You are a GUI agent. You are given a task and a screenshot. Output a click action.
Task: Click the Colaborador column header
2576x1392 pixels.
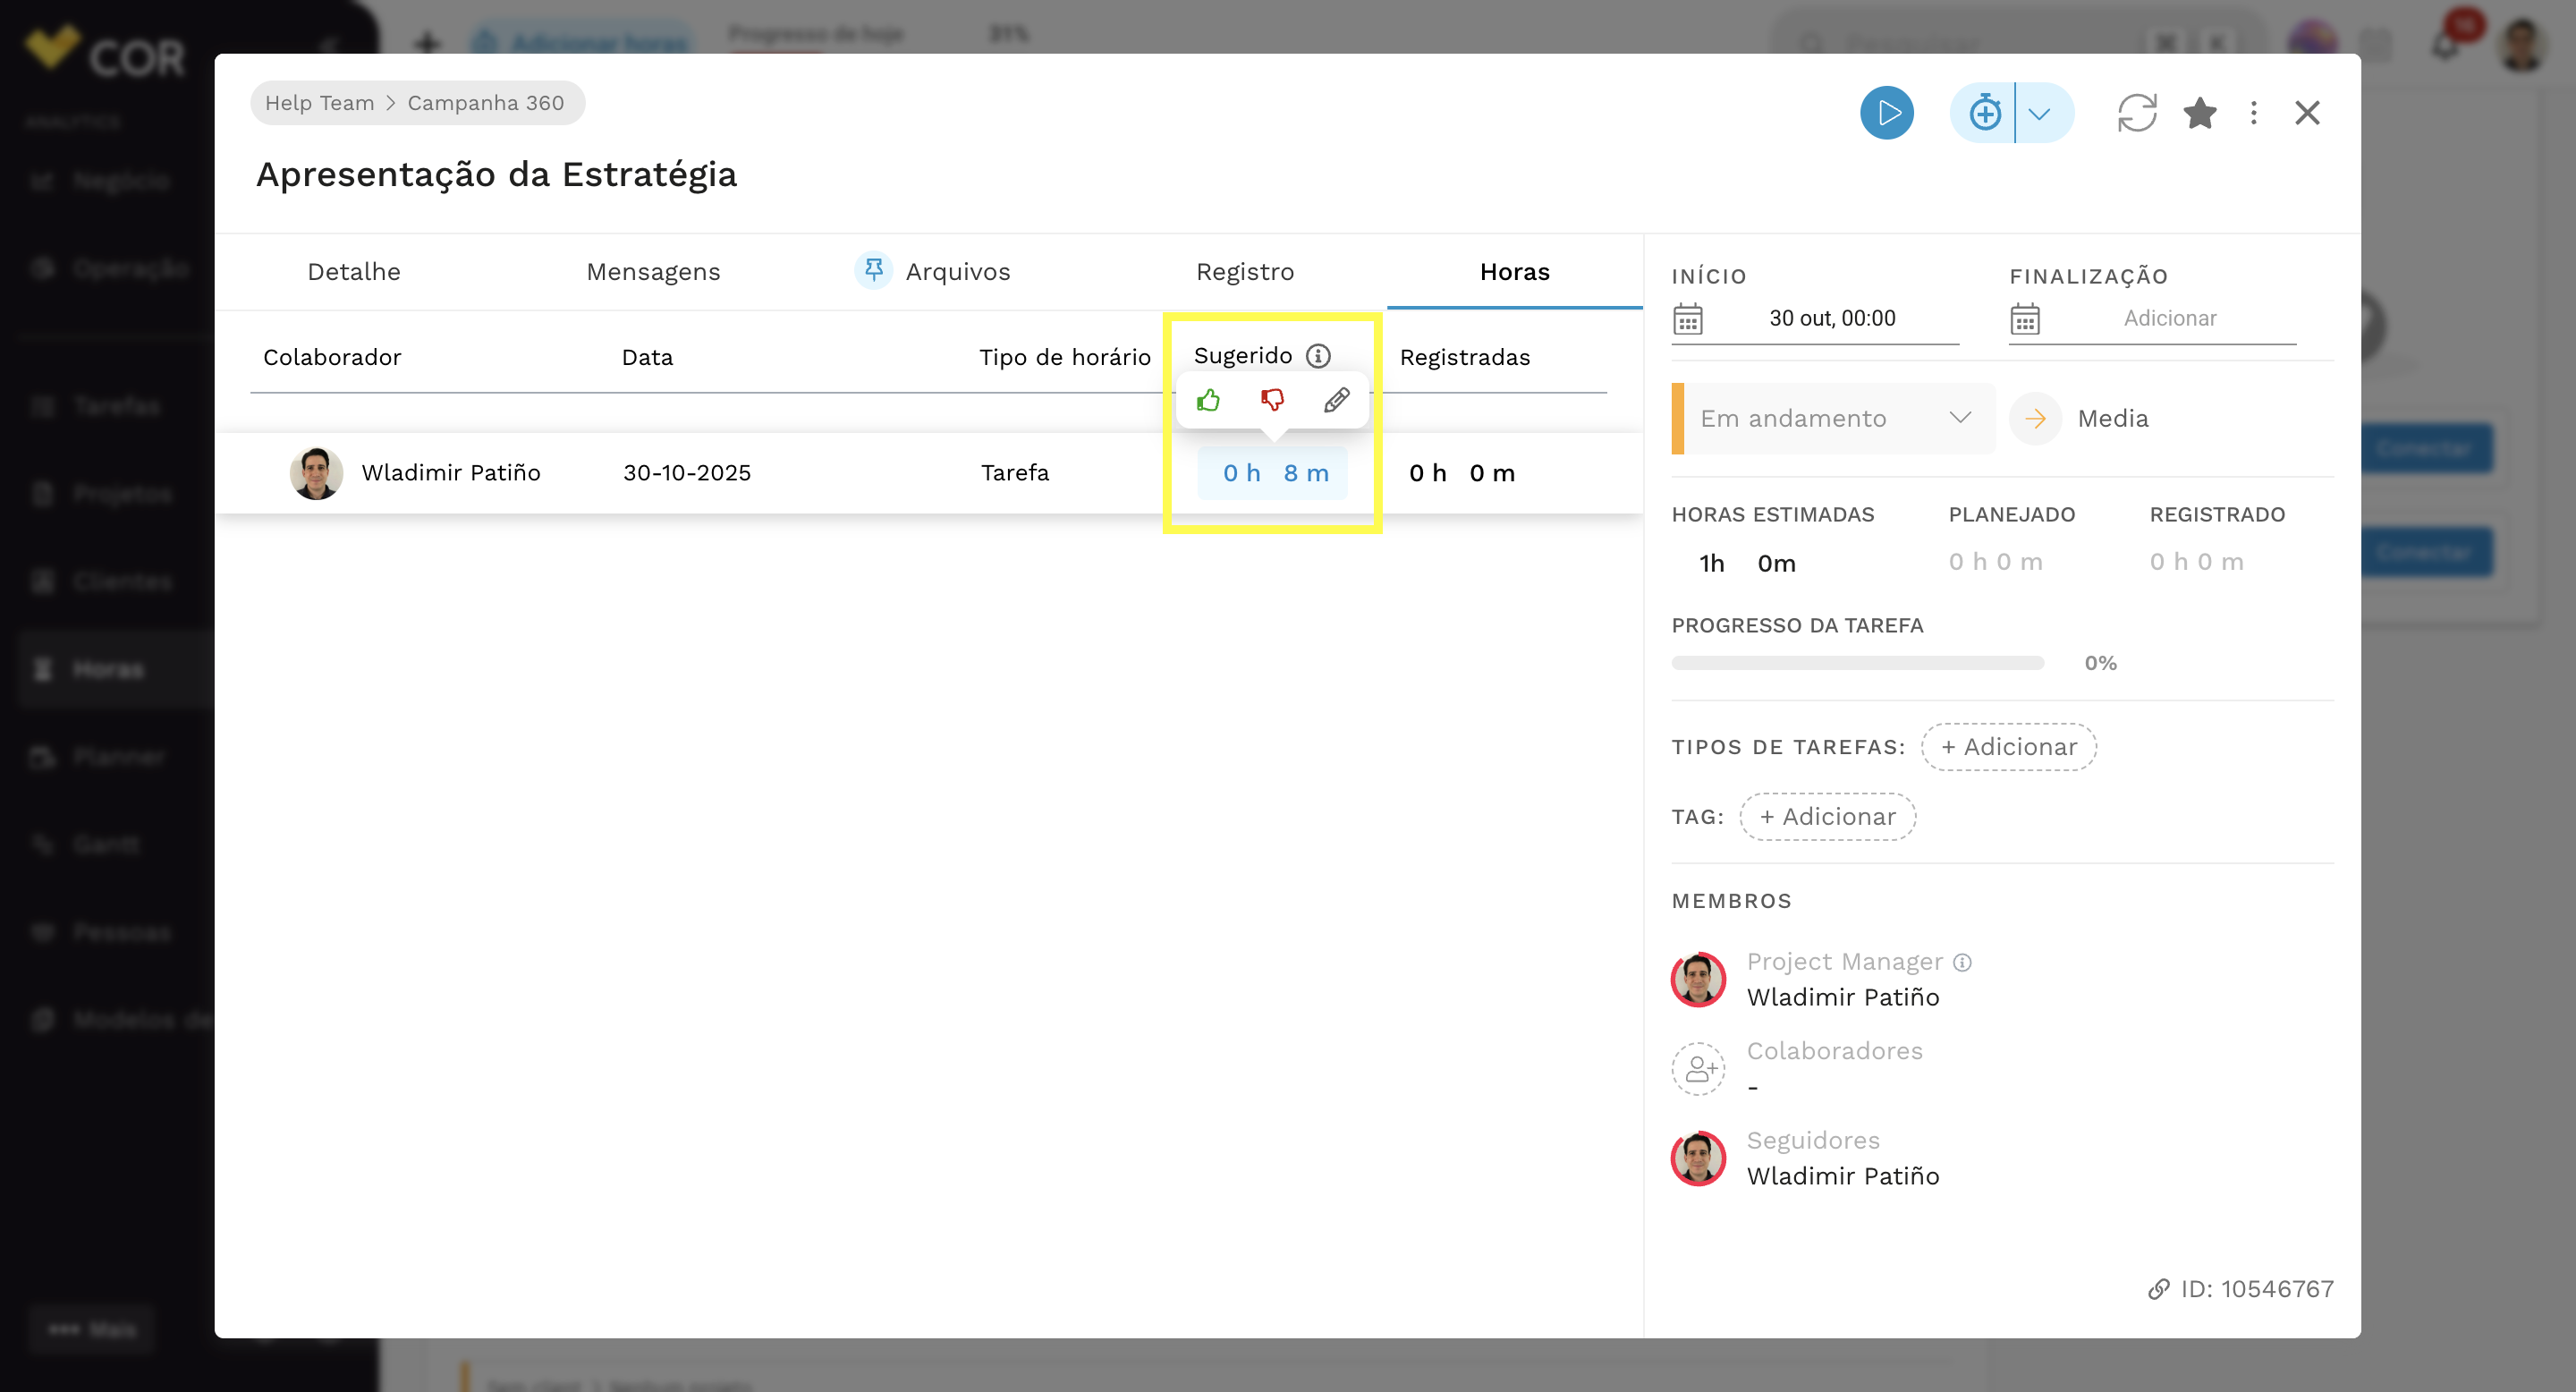coord(332,357)
